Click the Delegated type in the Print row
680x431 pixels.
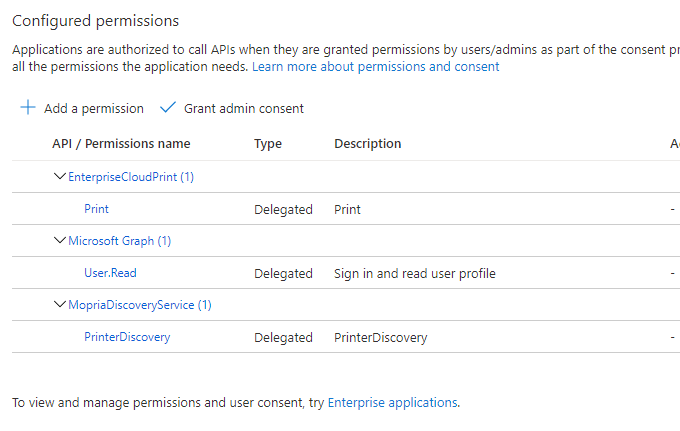[283, 209]
